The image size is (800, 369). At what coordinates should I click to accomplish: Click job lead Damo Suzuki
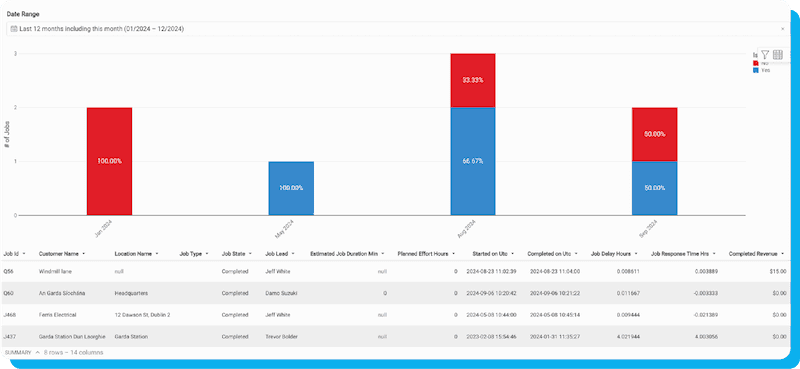pos(281,293)
